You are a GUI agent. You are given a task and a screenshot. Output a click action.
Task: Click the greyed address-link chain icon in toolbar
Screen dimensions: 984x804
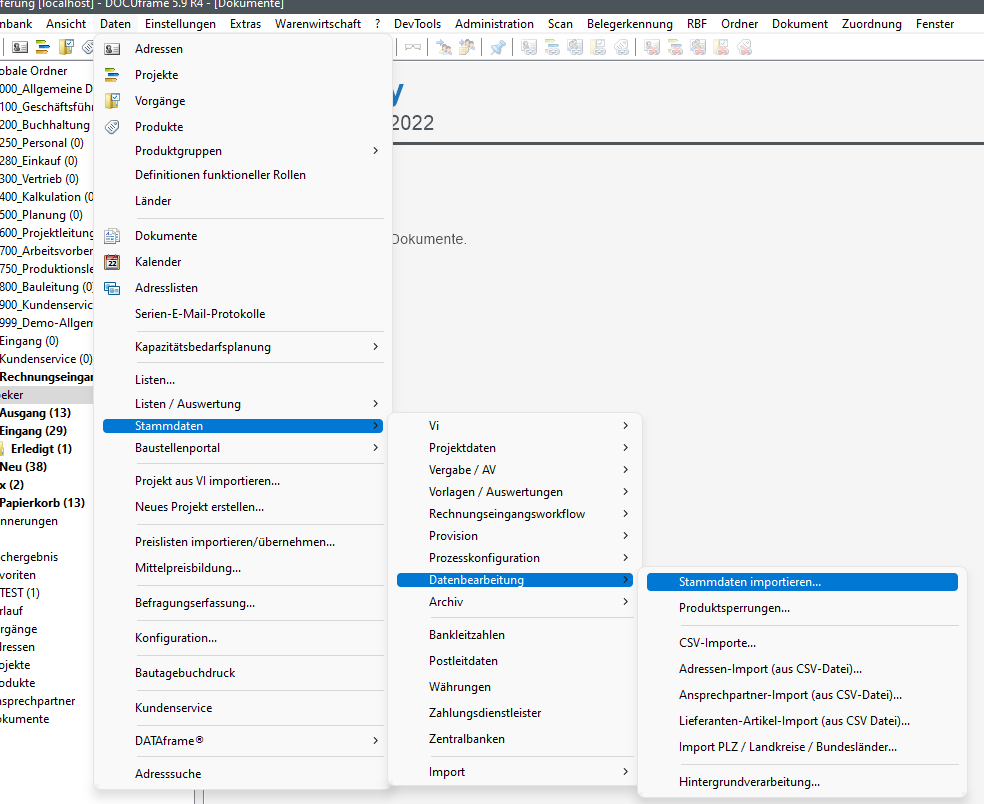tap(529, 47)
